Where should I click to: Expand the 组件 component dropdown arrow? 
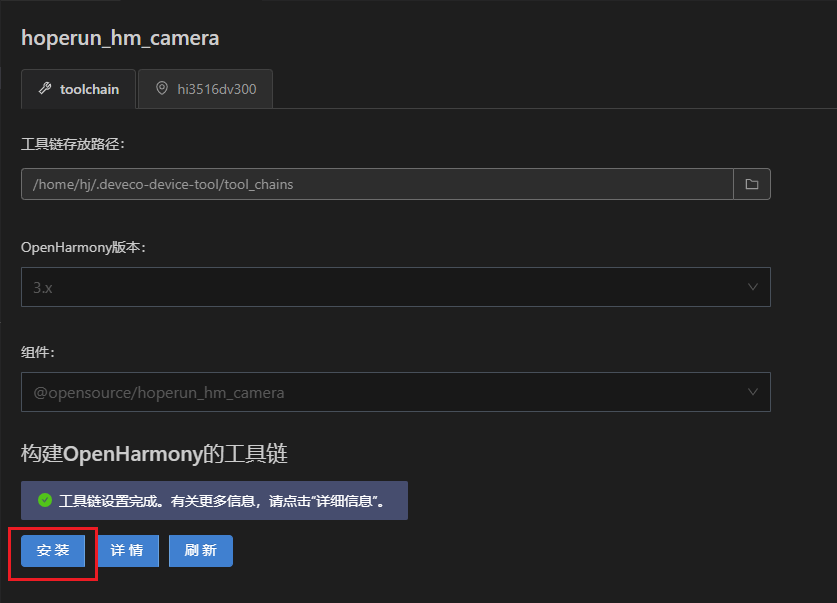coord(753,392)
